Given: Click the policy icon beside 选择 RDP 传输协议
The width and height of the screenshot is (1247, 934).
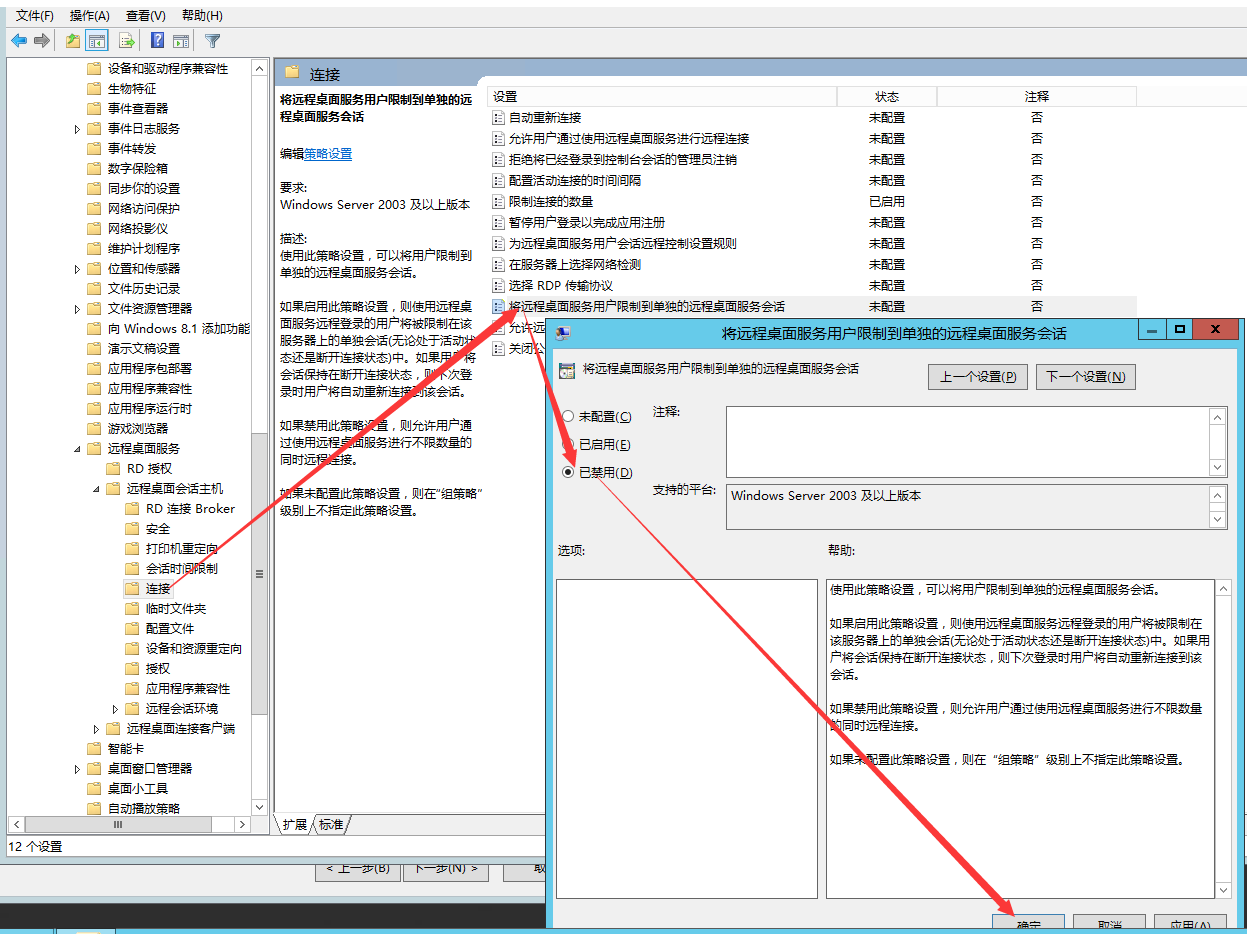Looking at the screenshot, I should [x=499, y=286].
